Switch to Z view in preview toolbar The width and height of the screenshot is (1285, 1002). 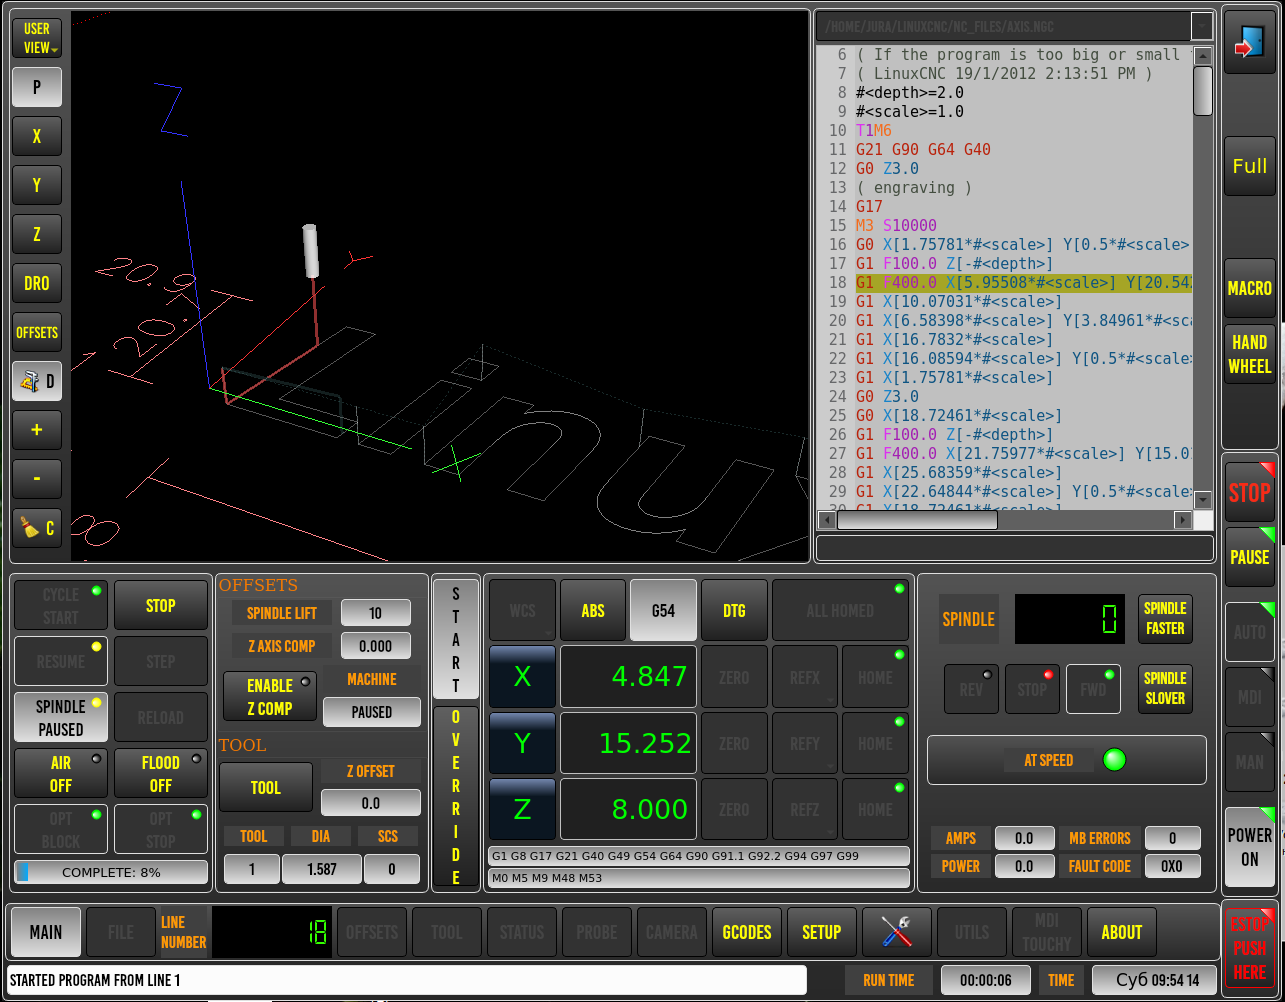37,234
